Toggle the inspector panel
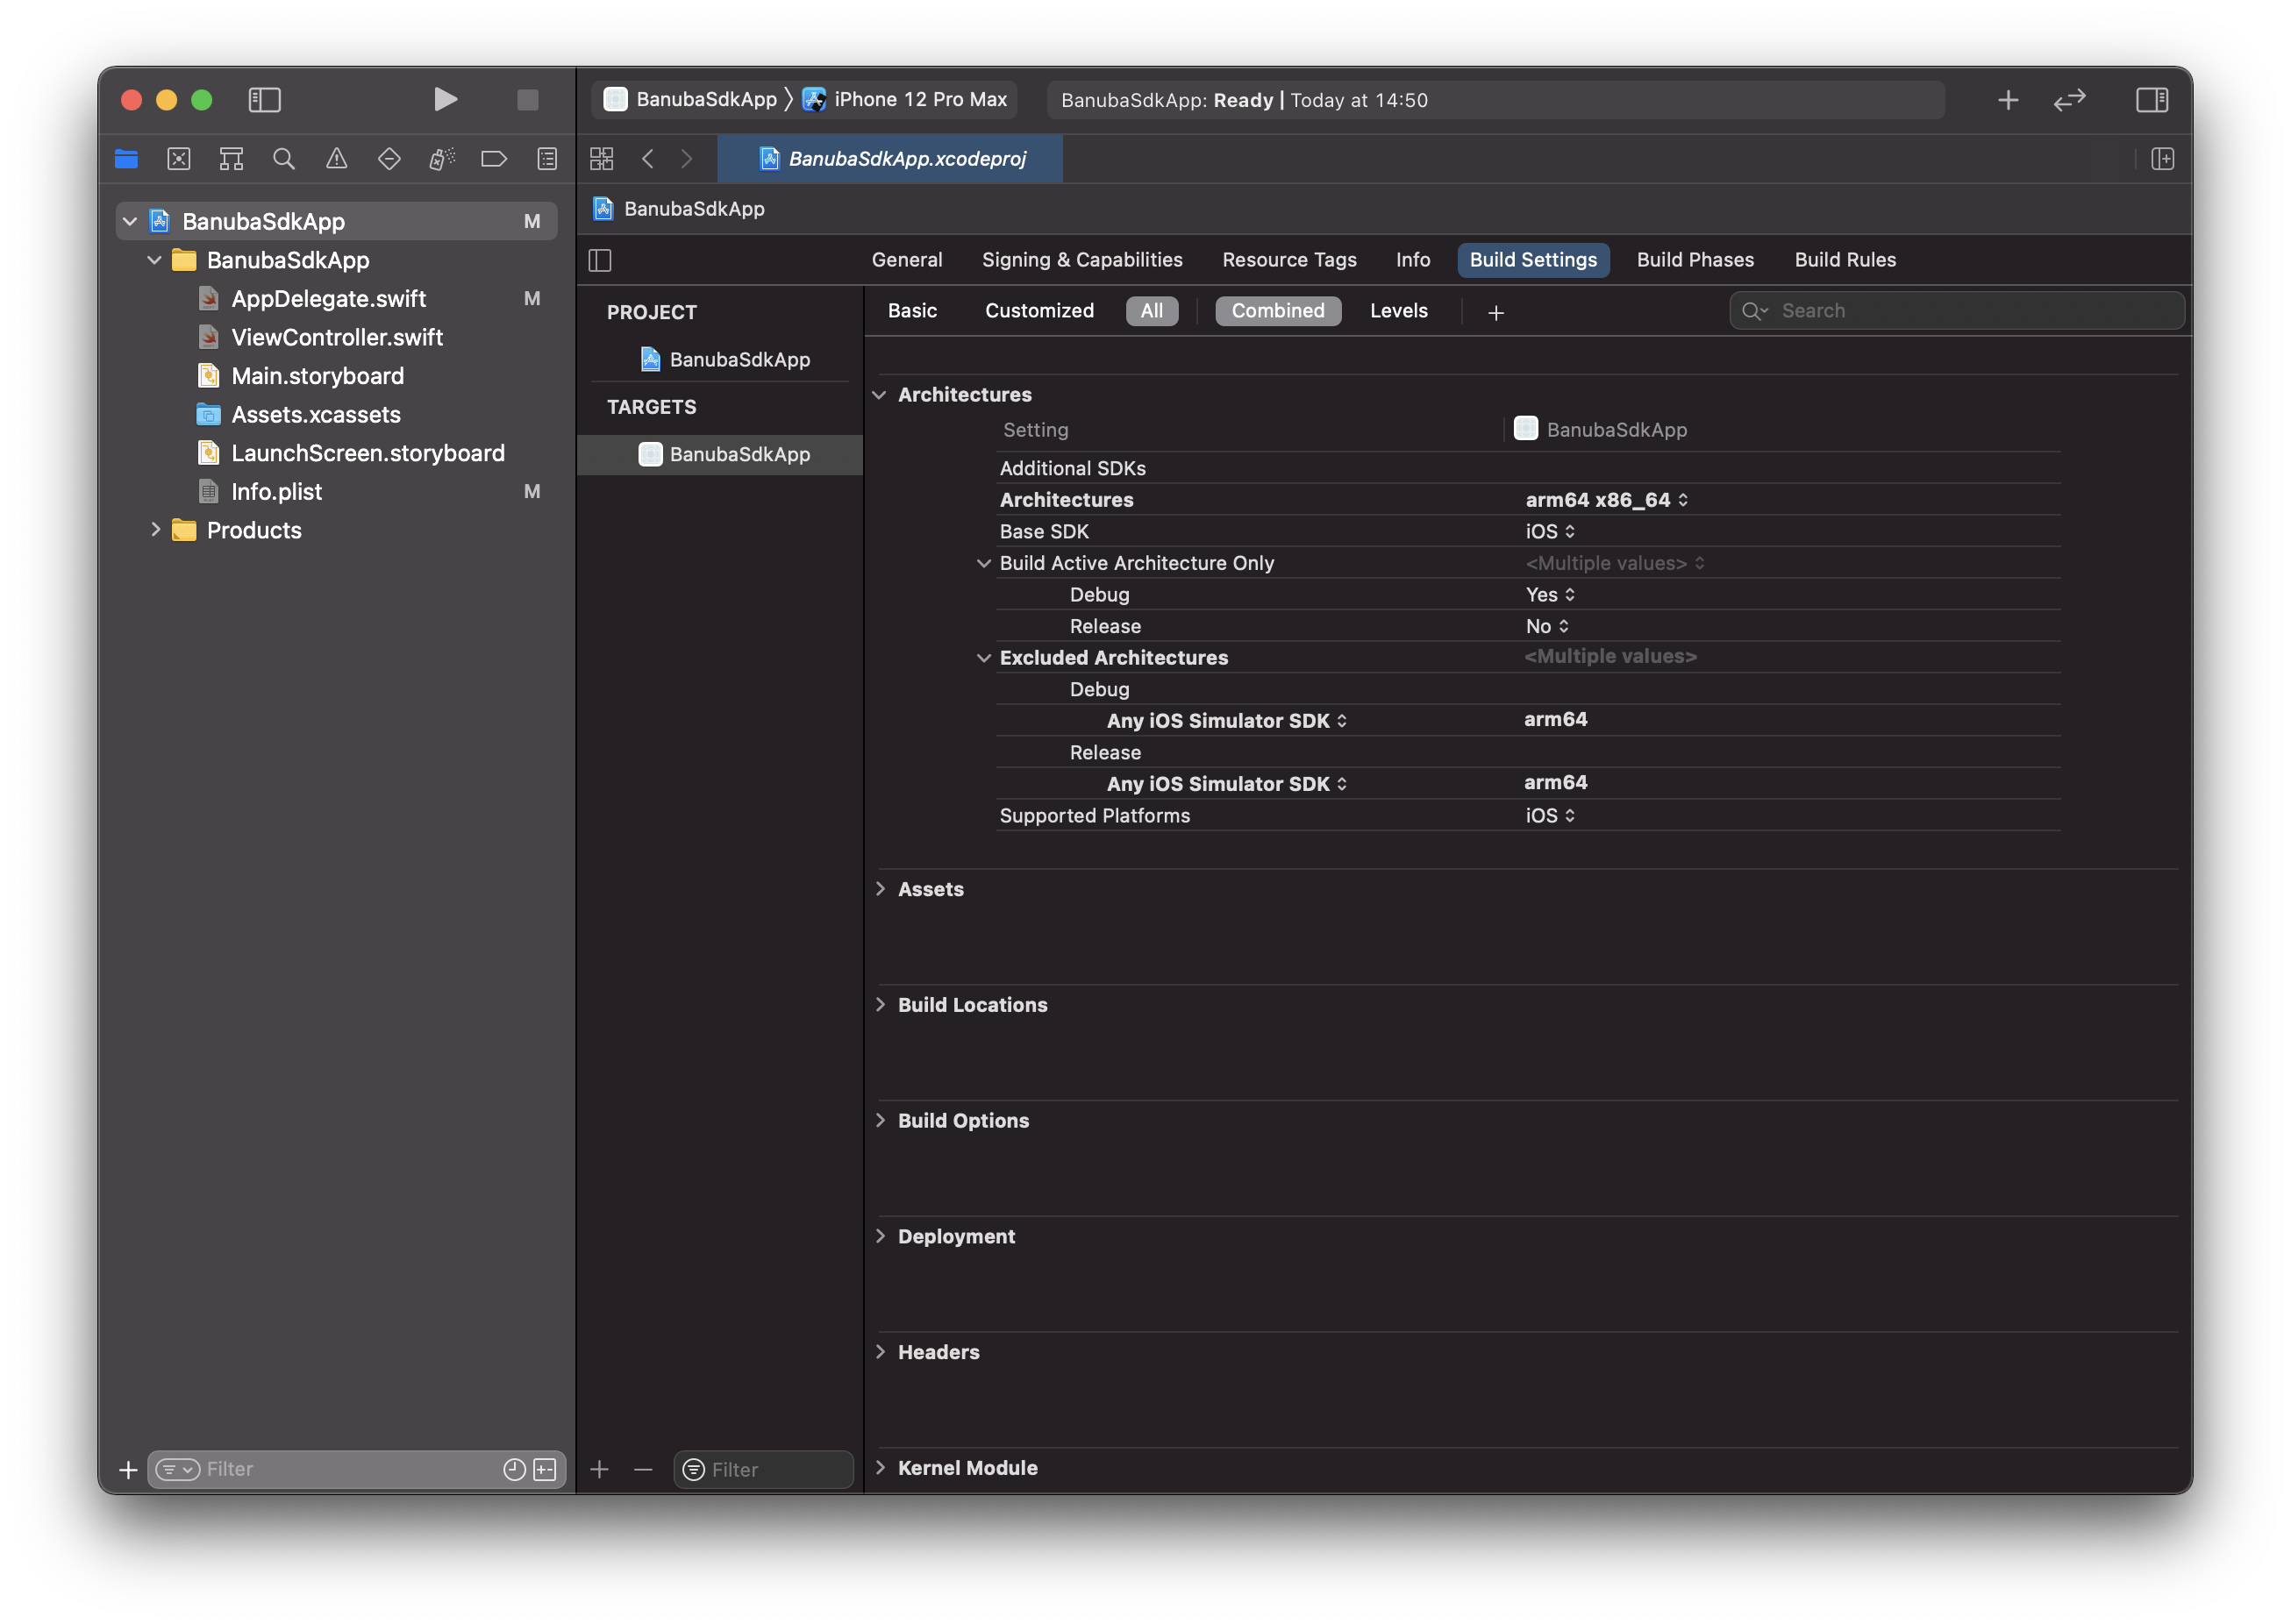Screen dimensions: 2291x1624 click(2151, 99)
